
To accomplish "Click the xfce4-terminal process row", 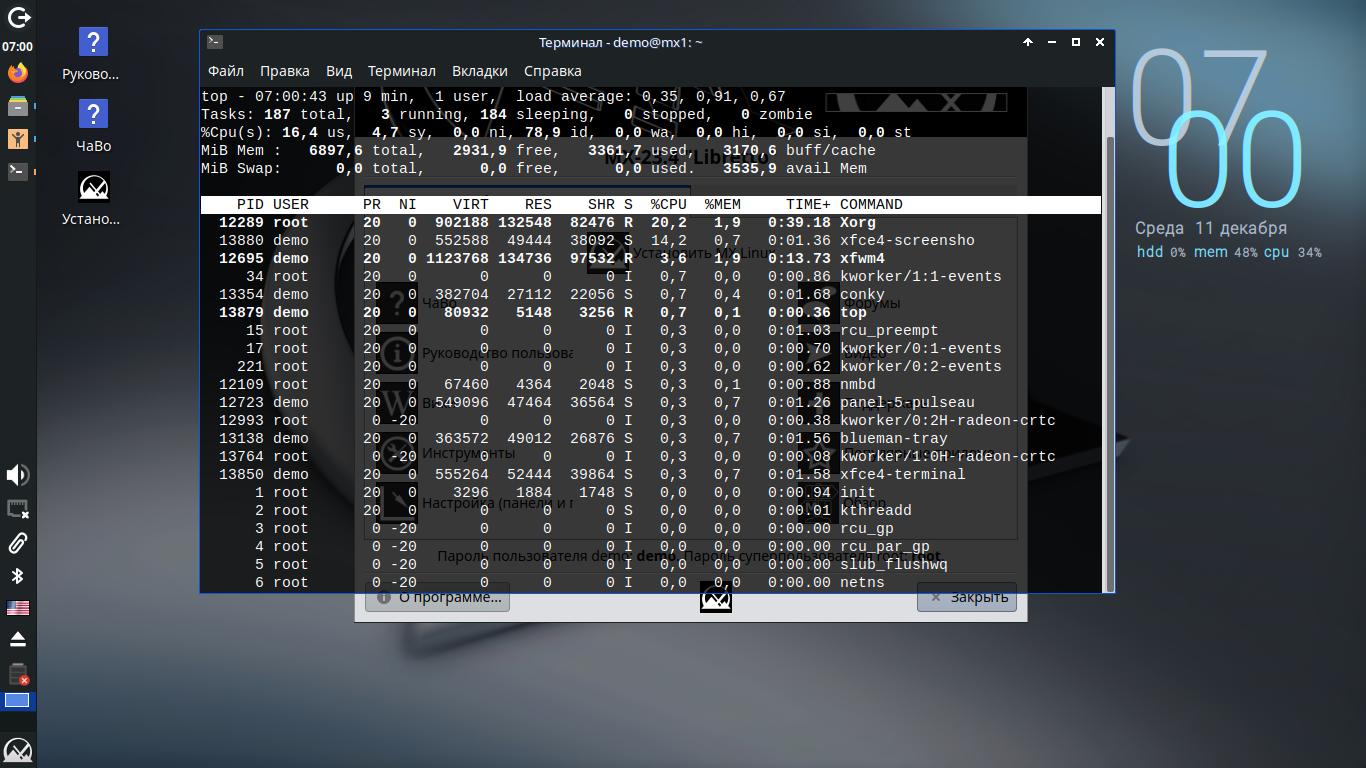I will click(651, 474).
